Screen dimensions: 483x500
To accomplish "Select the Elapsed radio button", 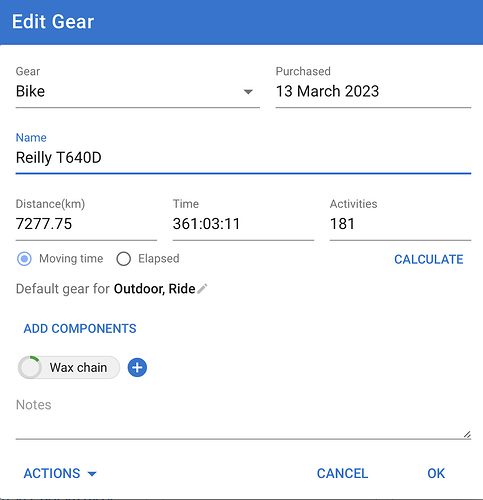I will coord(123,259).
